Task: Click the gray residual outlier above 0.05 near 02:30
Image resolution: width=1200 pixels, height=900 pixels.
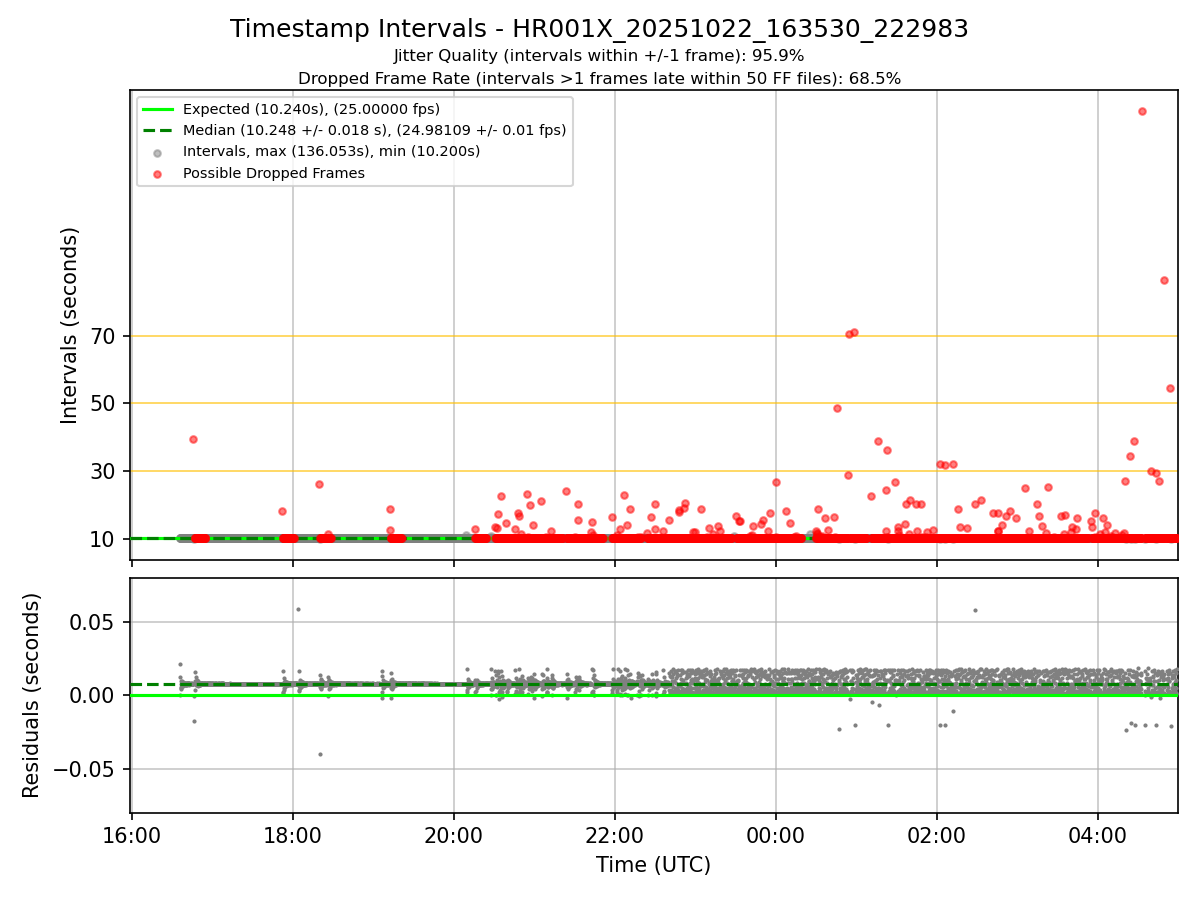Action: click(975, 610)
